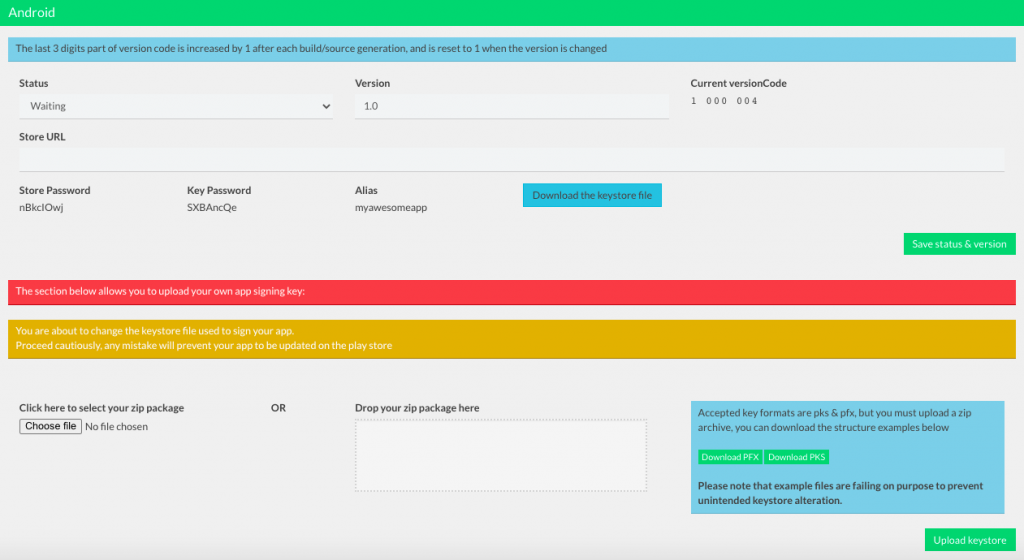1024x560 pixels.
Task: Click the Android section header
Action: (x=32, y=13)
